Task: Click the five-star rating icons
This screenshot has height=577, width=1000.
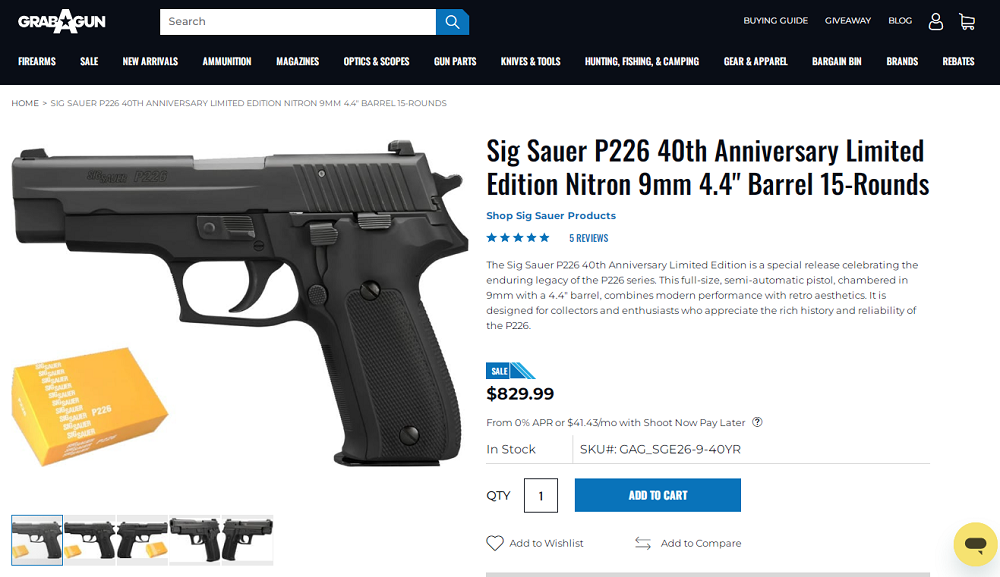Action: pyautogui.click(x=518, y=238)
